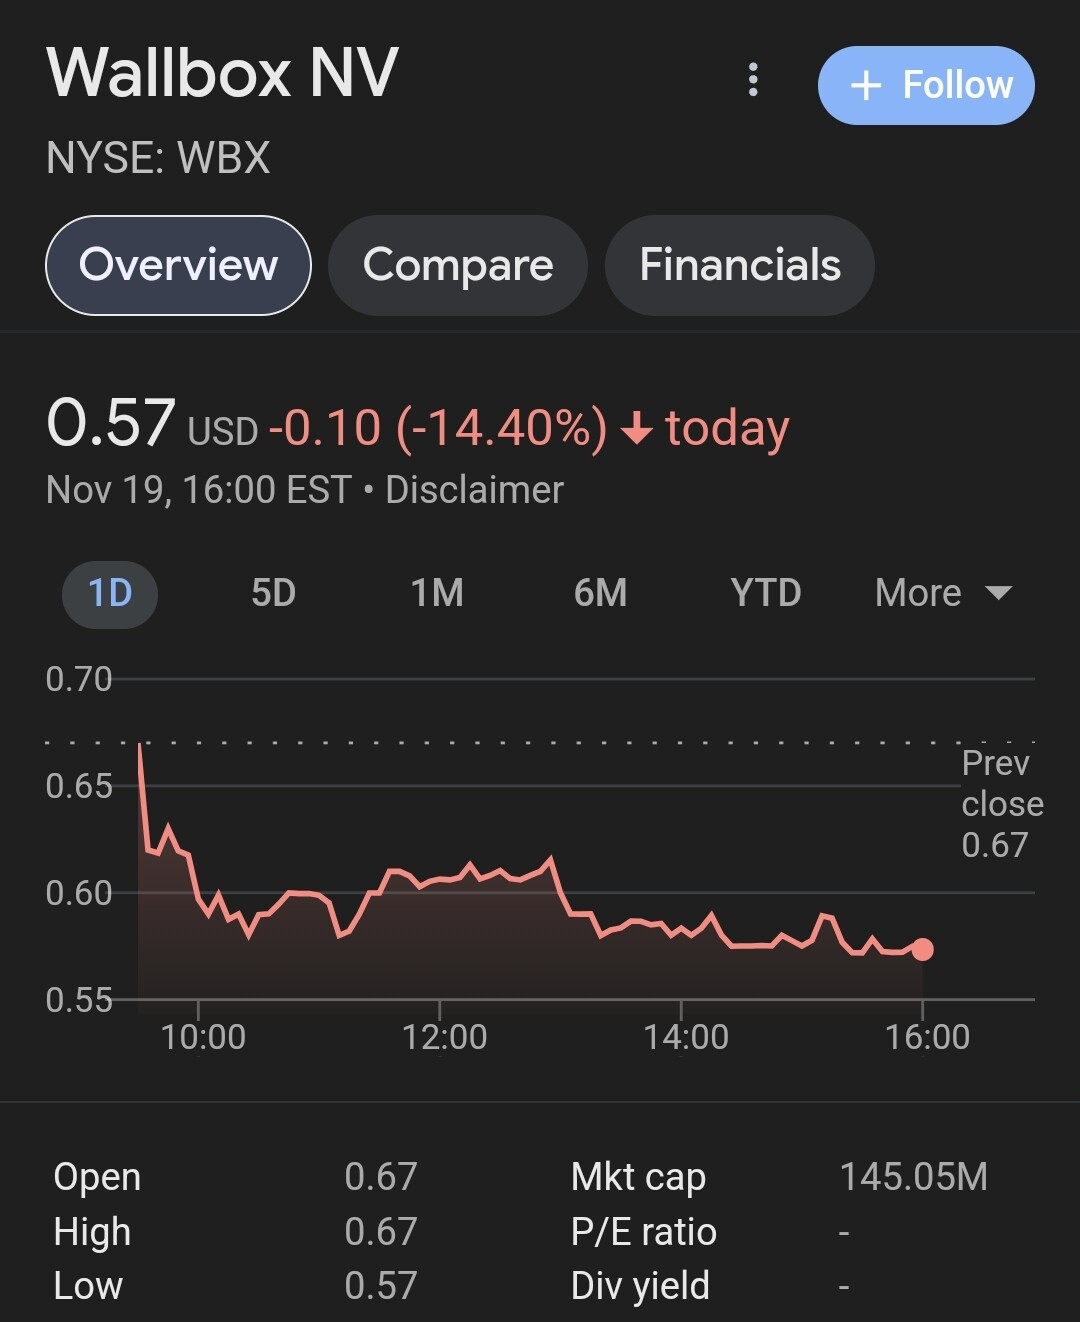Tap the chart at the 12:00 mark
Image resolution: width=1080 pixels, height=1322 pixels.
click(440, 900)
